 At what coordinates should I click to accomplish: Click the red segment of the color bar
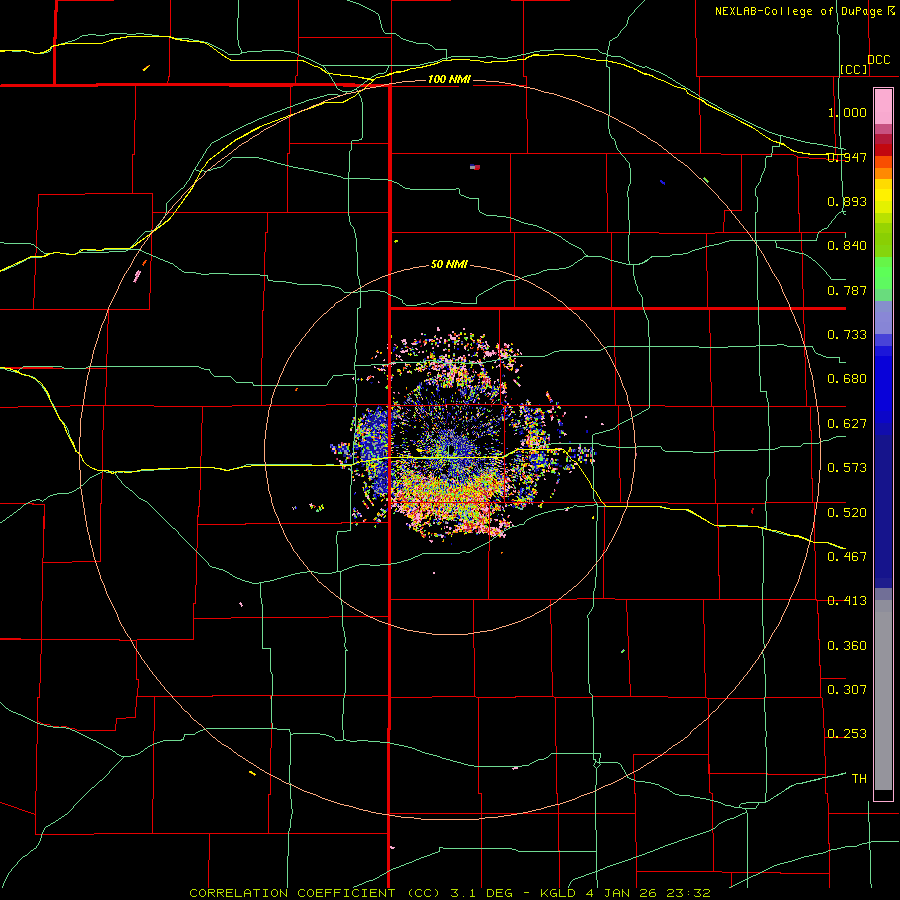tap(883, 150)
